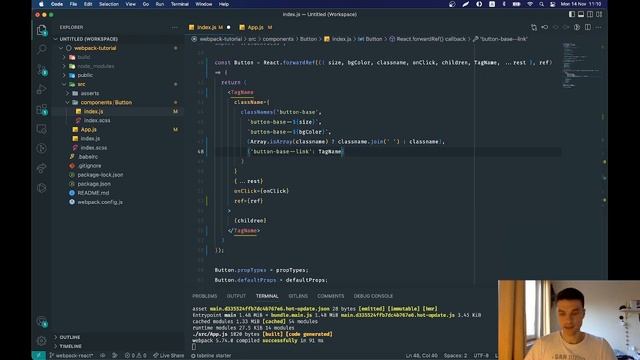The image size is (640, 360).
Task: Open index.js under components/Button
Action: 93,111
